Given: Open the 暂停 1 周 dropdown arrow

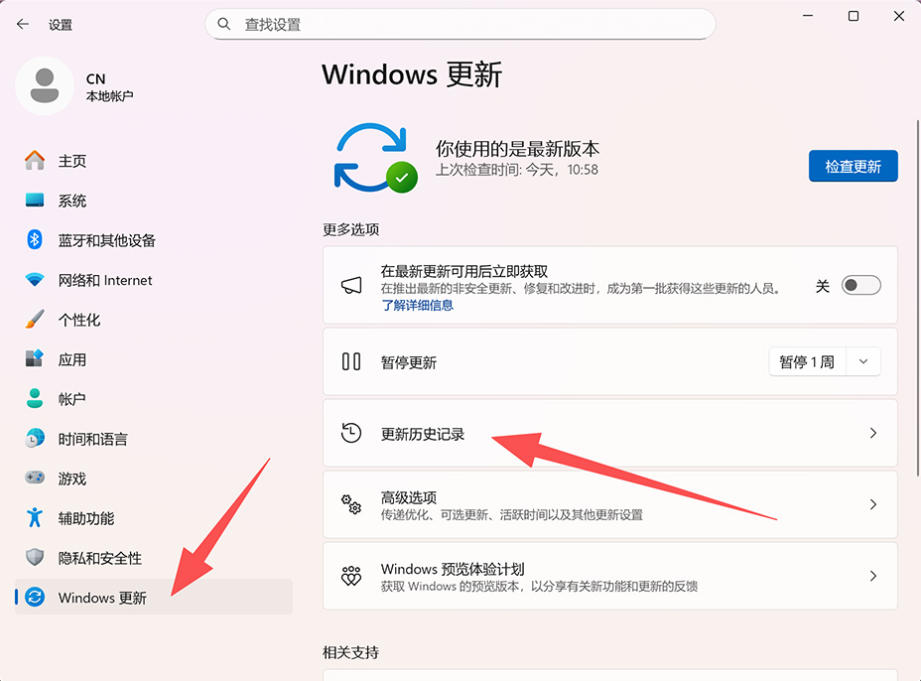Looking at the screenshot, I should pyautogui.click(x=864, y=362).
